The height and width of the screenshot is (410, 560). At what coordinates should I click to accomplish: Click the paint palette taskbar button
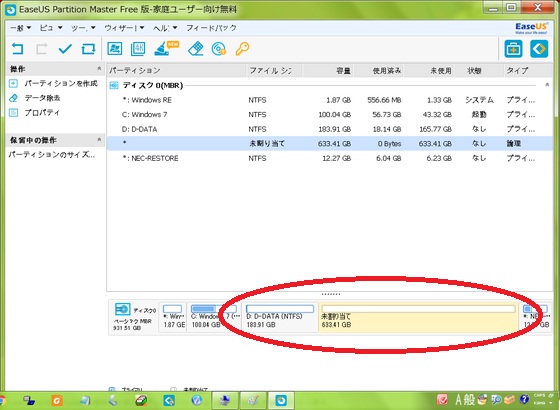(253, 400)
